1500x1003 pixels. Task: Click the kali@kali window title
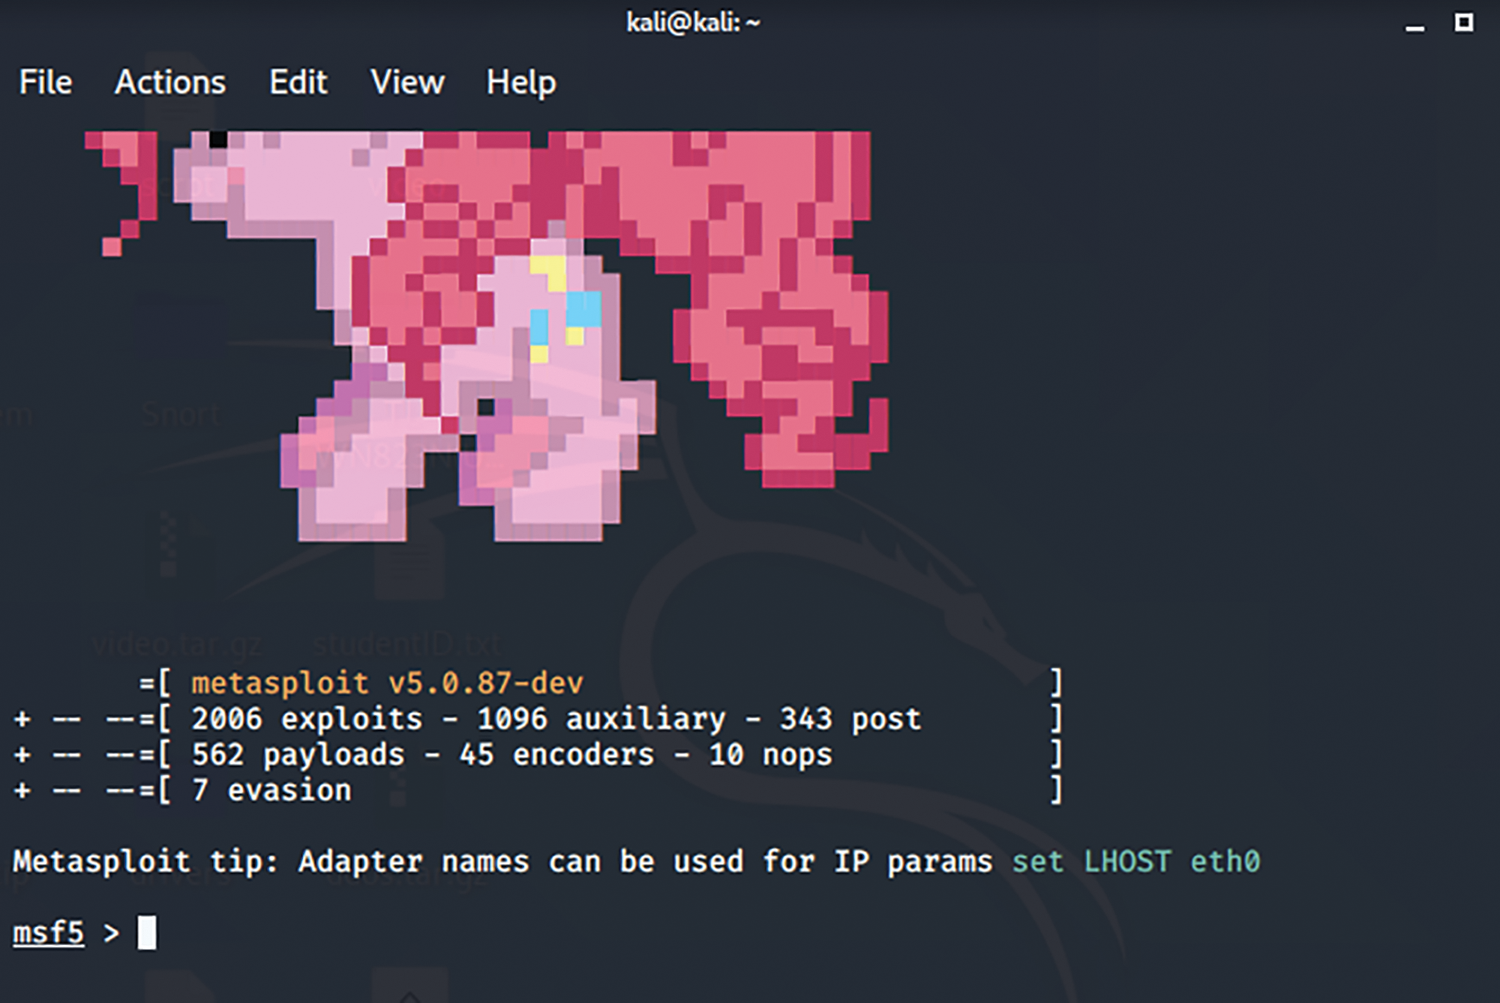click(693, 22)
